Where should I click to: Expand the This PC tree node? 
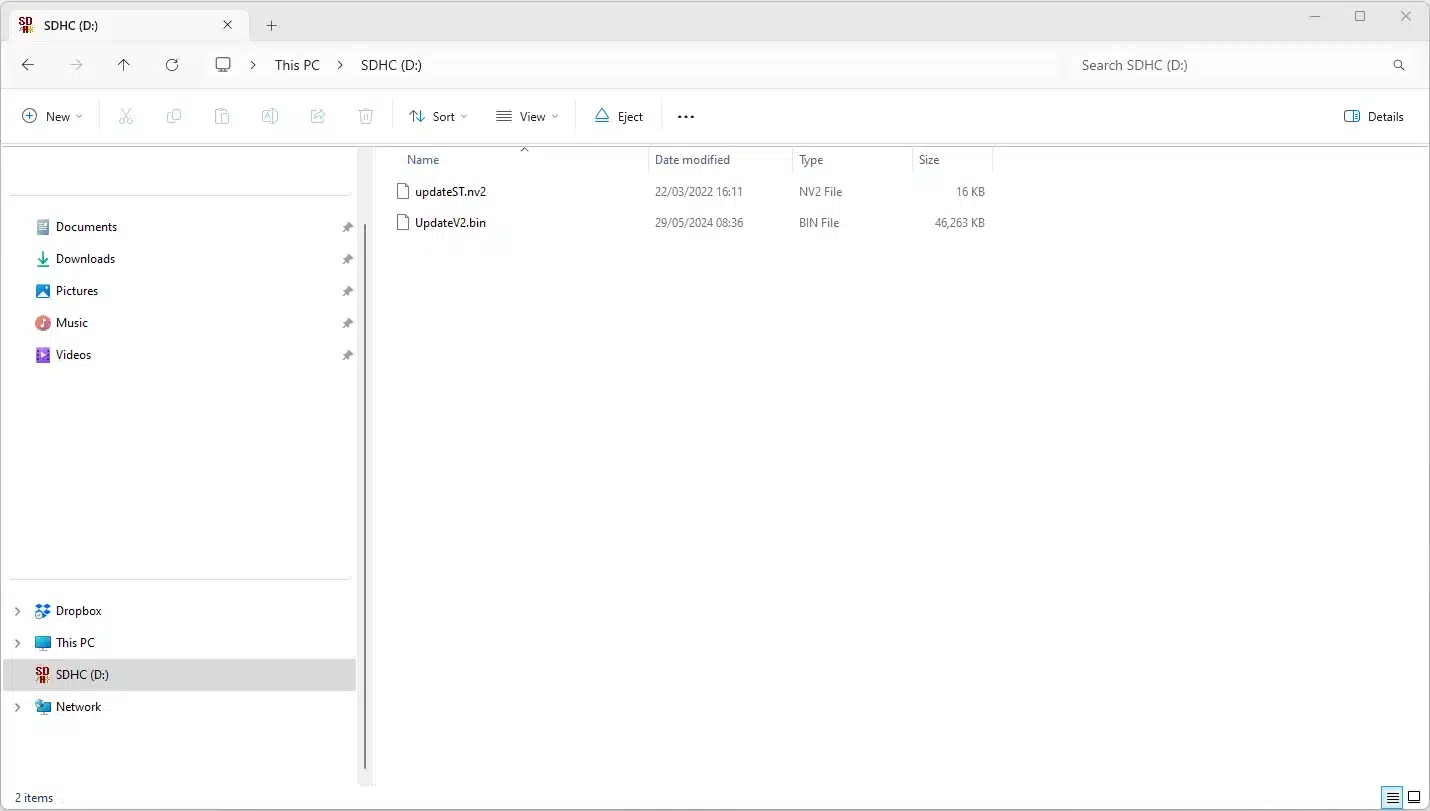click(17, 643)
